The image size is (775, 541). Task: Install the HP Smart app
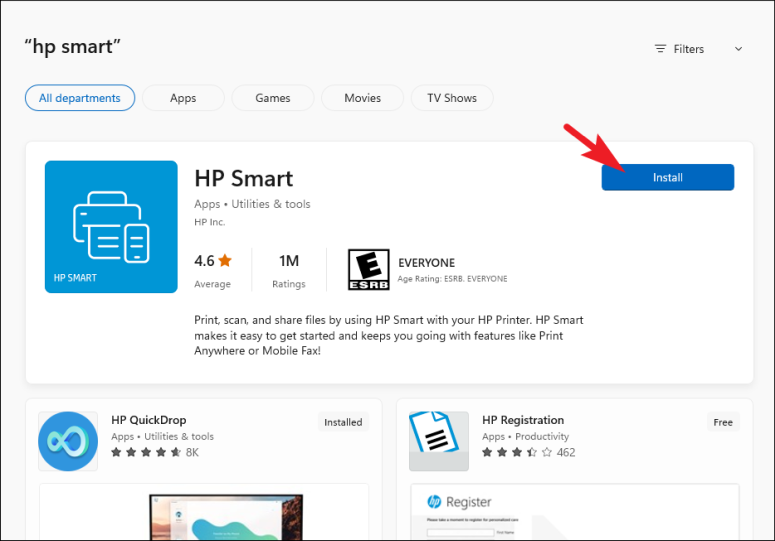pos(668,177)
